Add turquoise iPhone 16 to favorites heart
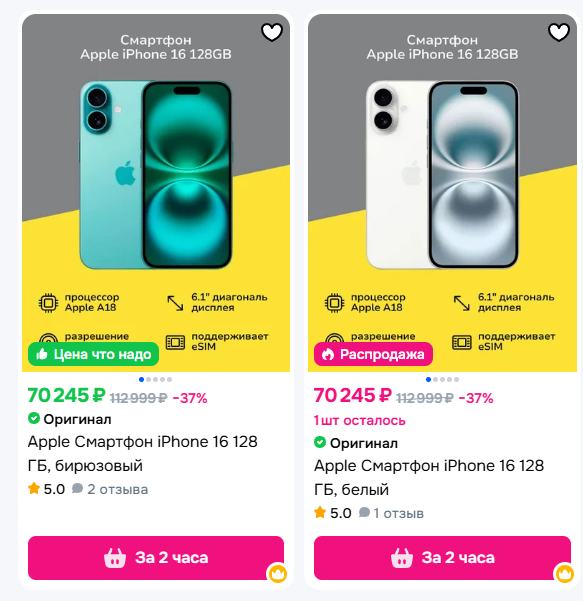Viewport: 583px width, 601px height. (x=272, y=32)
